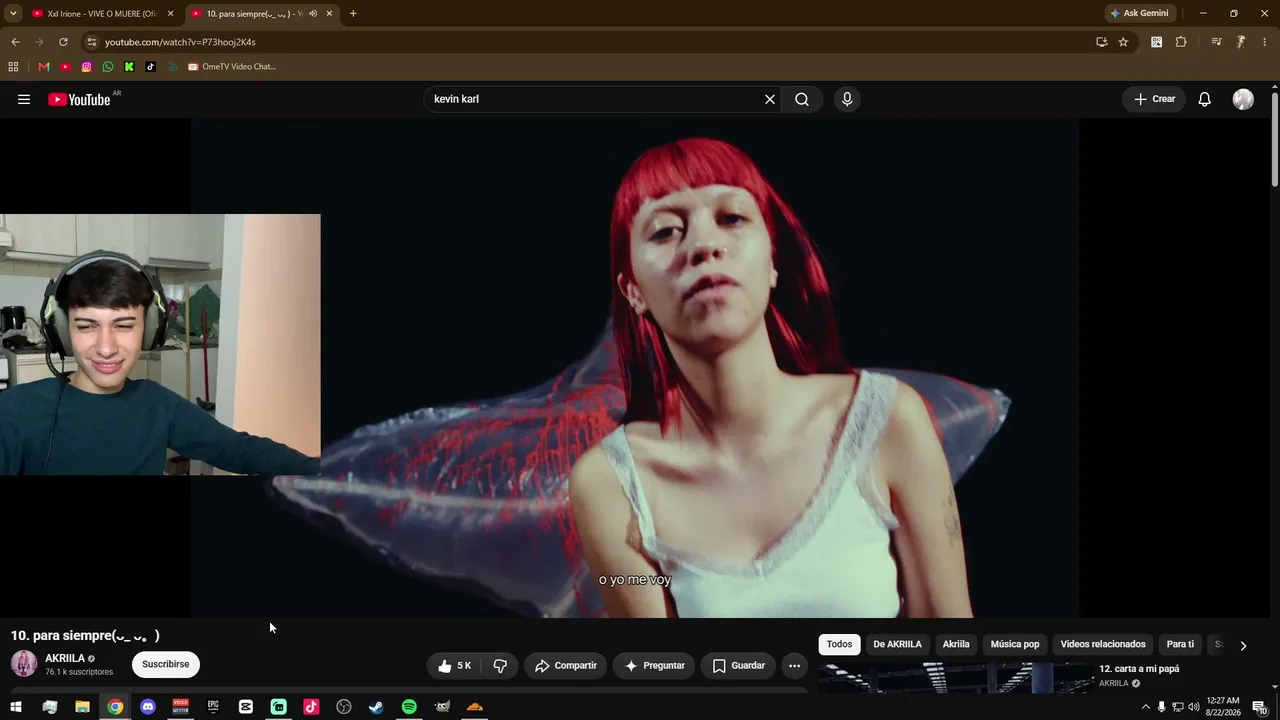Open the apps grid in bookmarks bar
The image size is (1280, 720).
click(x=13, y=67)
